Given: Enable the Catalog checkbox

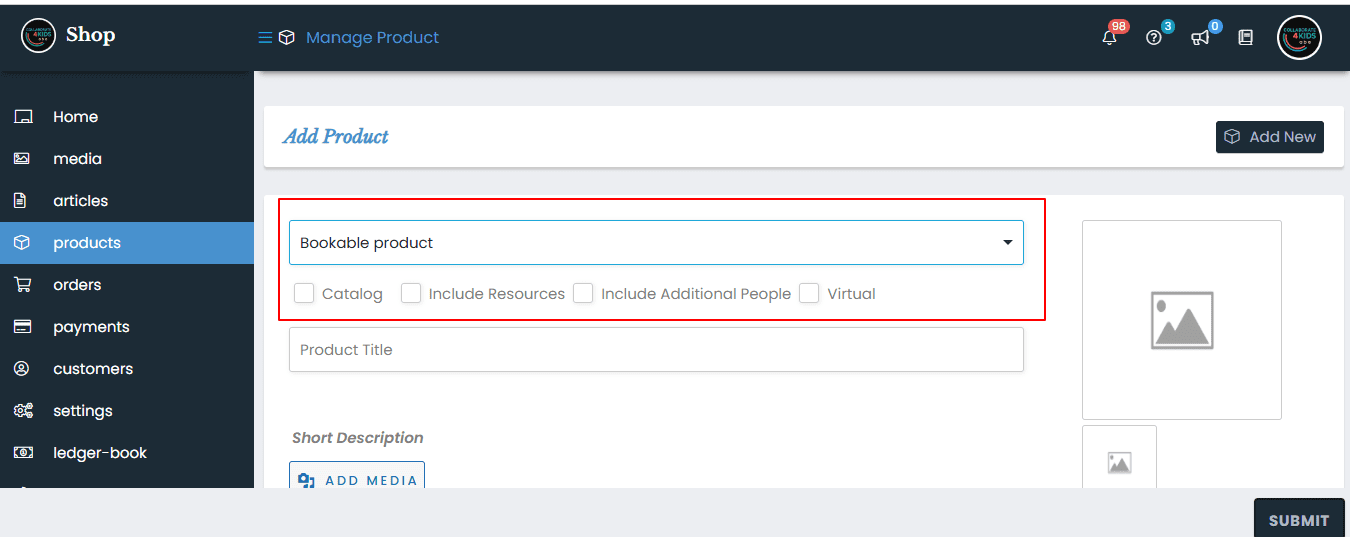Looking at the screenshot, I should pyautogui.click(x=304, y=293).
